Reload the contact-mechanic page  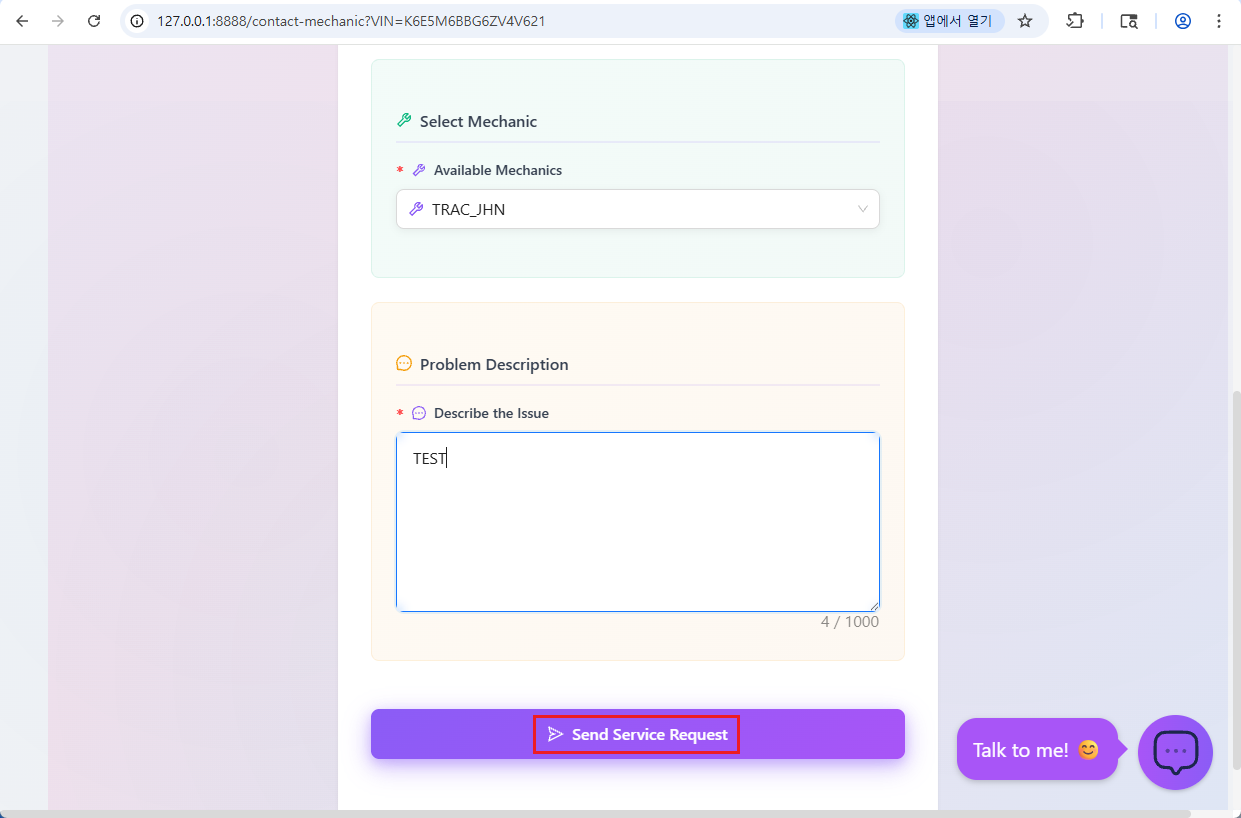tap(94, 21)
